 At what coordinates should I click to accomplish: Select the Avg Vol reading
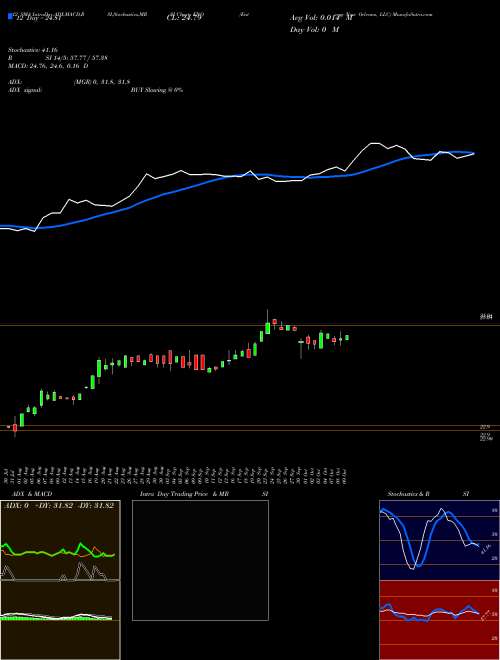[321, 18]
